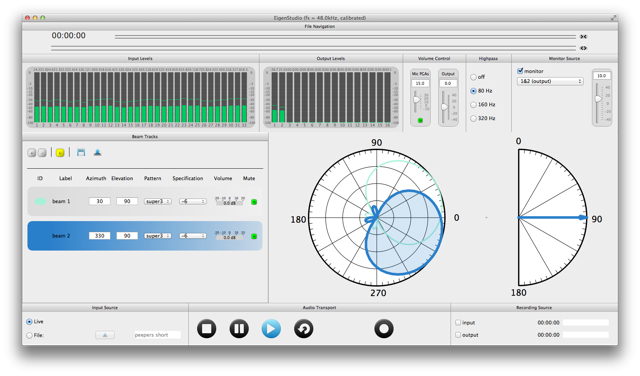Screen dimensions: 640x376
Task: Click the Azimuth field of beam 1
Action: click(100, 201)
